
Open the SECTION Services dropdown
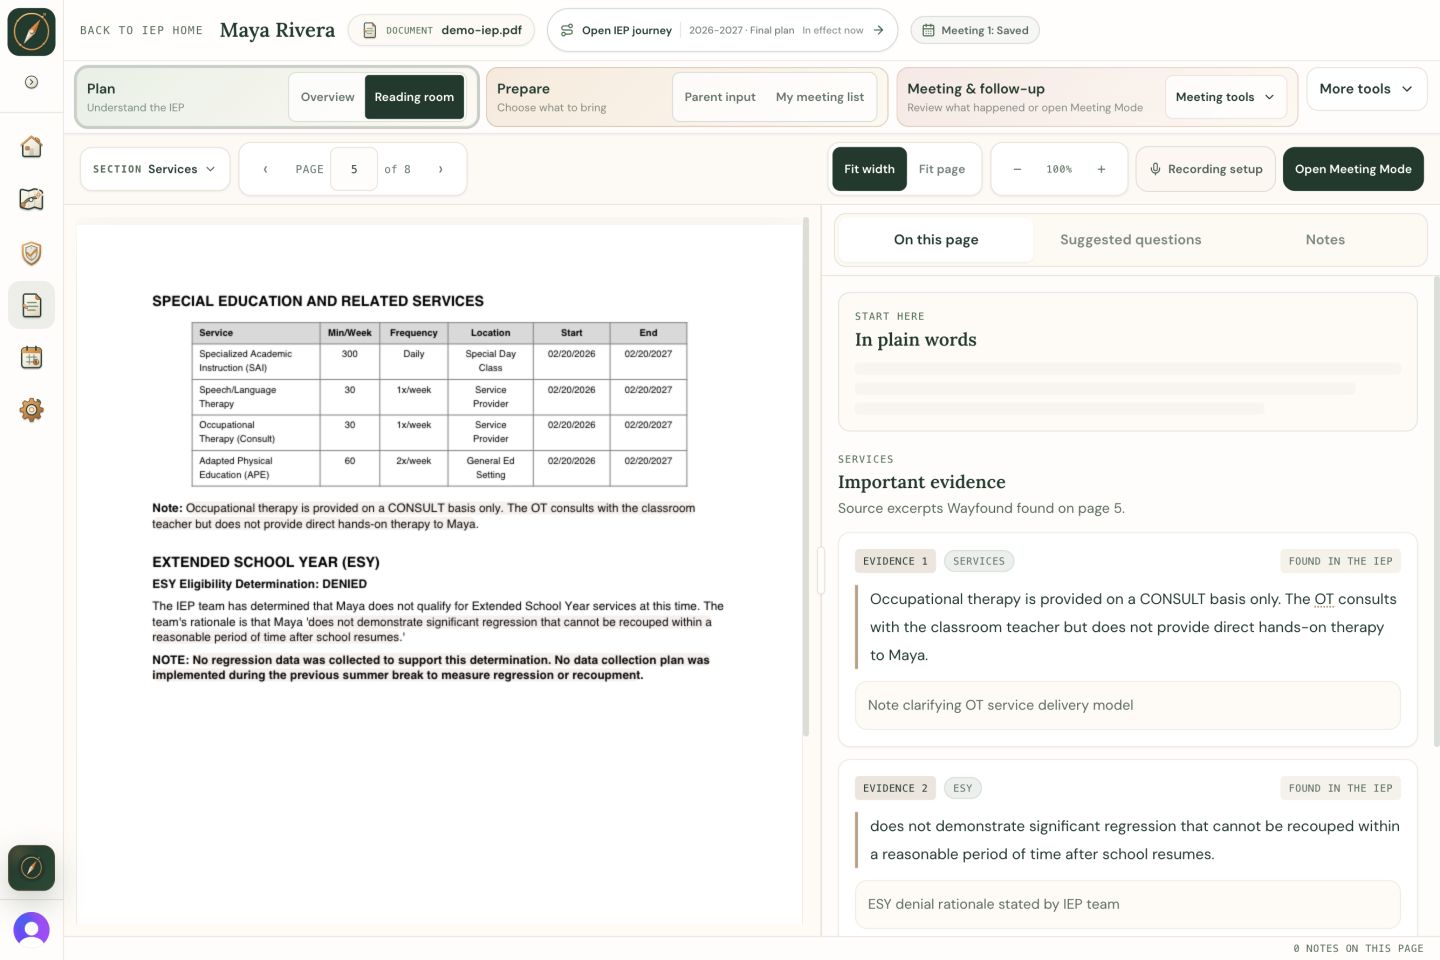pos(154,169)
